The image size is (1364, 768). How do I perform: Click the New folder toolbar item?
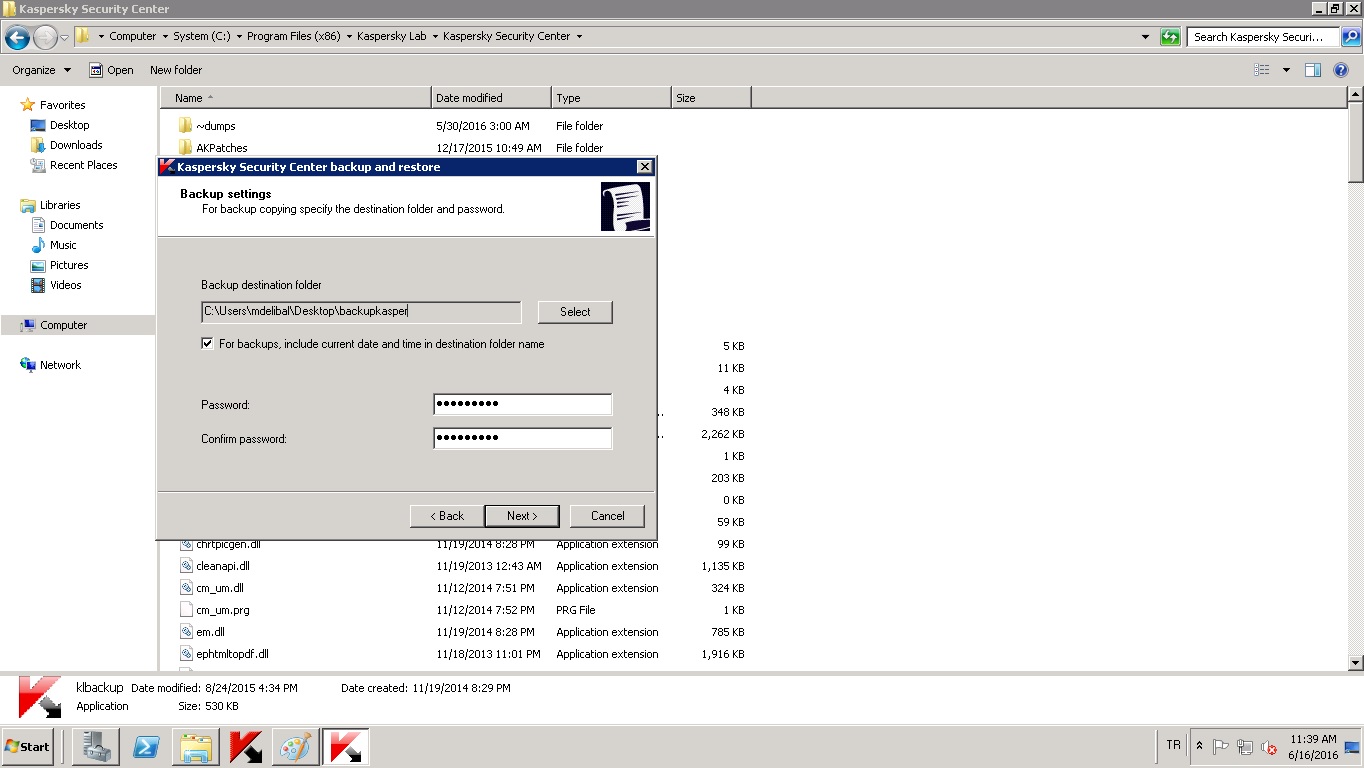pyautogui.click(x=176, y=70)
